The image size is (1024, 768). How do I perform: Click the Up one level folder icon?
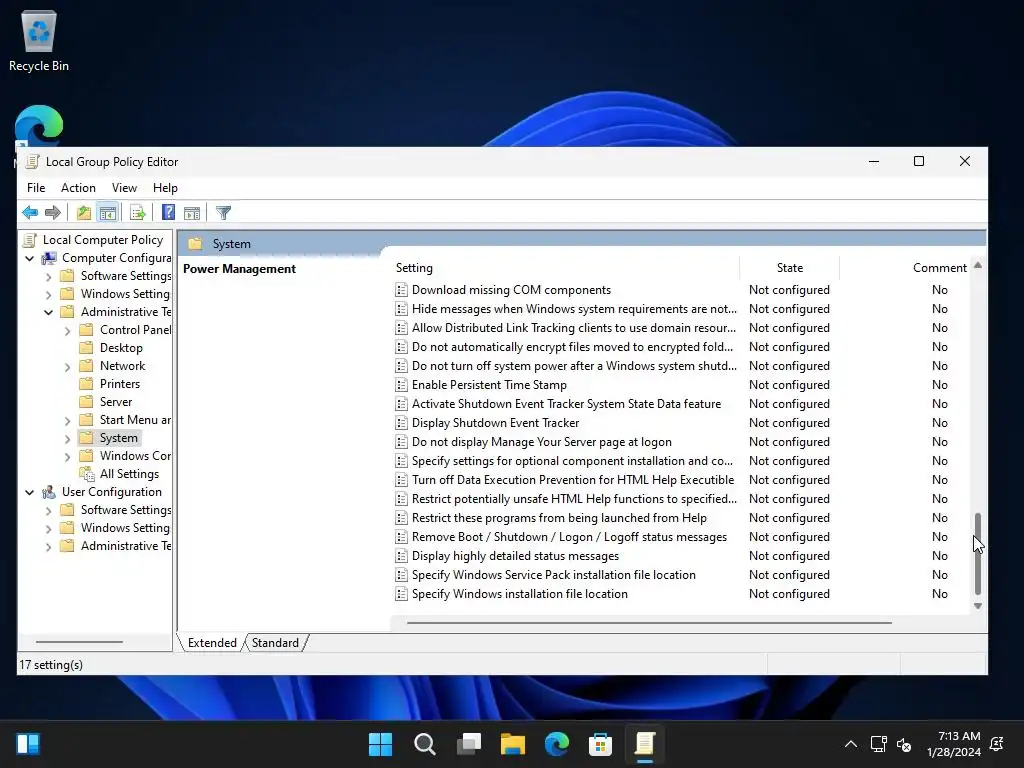tap(84, 212)
